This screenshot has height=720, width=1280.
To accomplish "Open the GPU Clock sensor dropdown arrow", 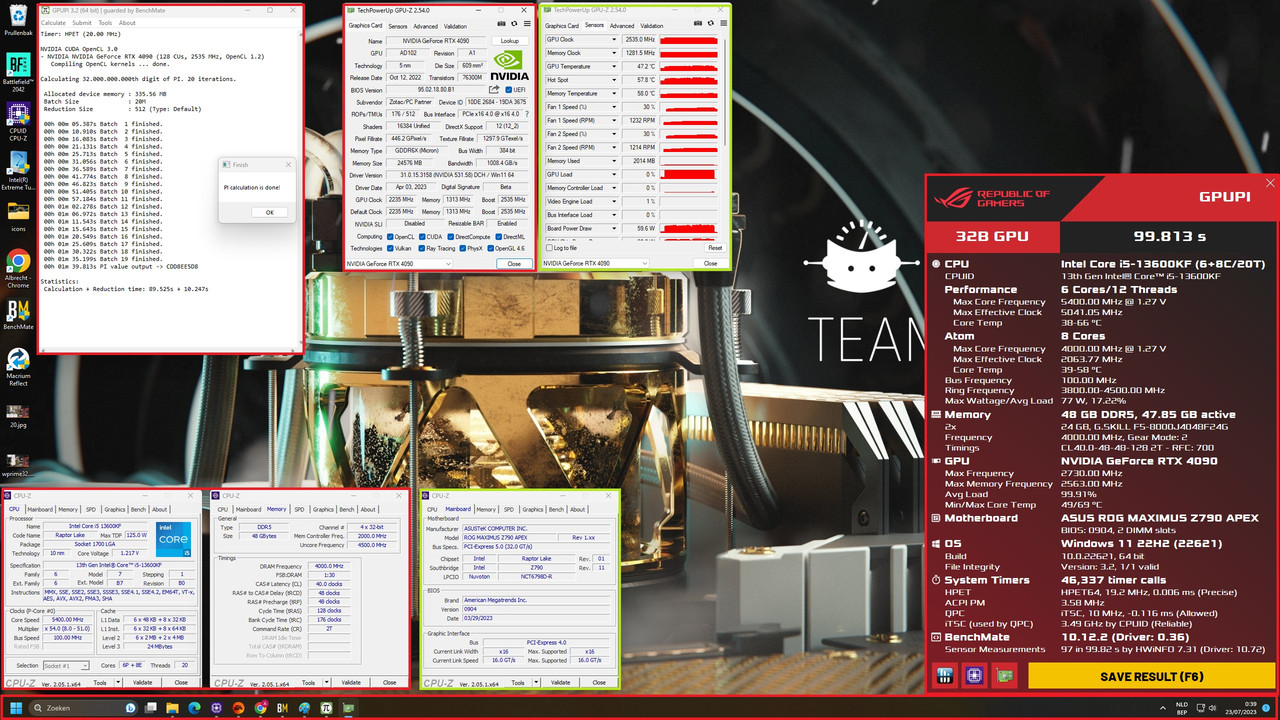I will (x=614, y=40).
